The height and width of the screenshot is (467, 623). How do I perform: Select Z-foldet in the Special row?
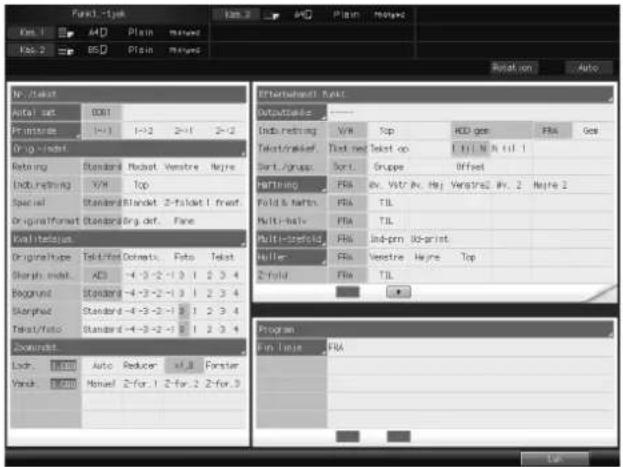click(184, 203)
